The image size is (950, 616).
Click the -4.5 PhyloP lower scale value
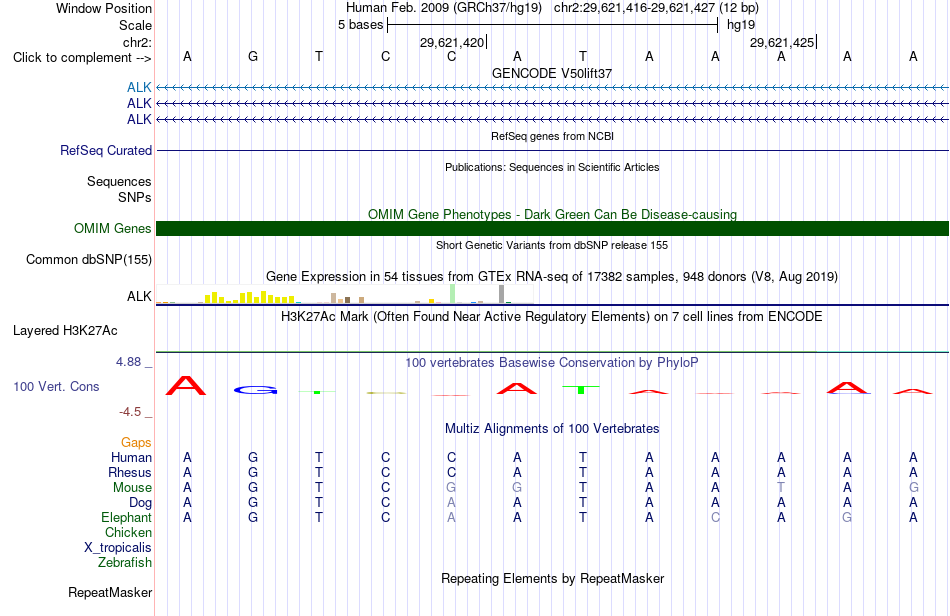(x=130, y=412)
